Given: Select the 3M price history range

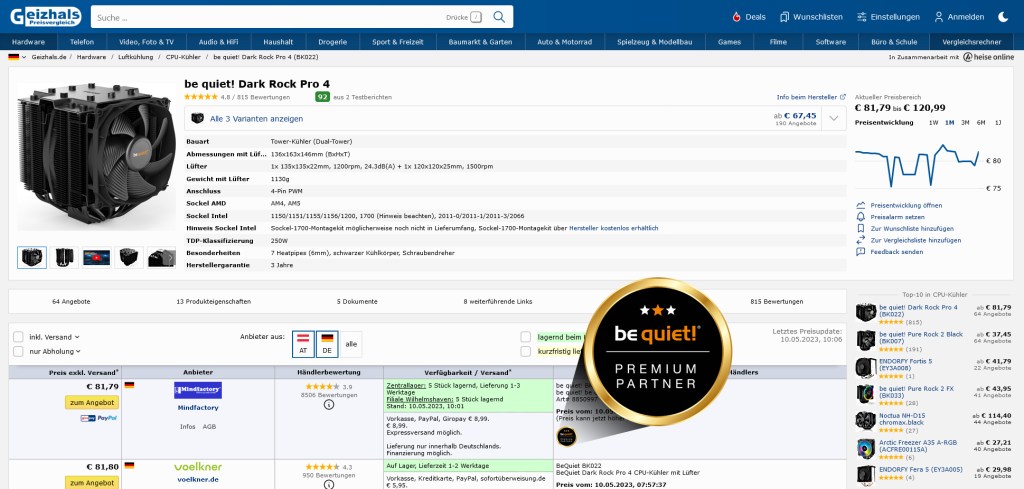Looking at the screenshot, I should pos(965,122).
